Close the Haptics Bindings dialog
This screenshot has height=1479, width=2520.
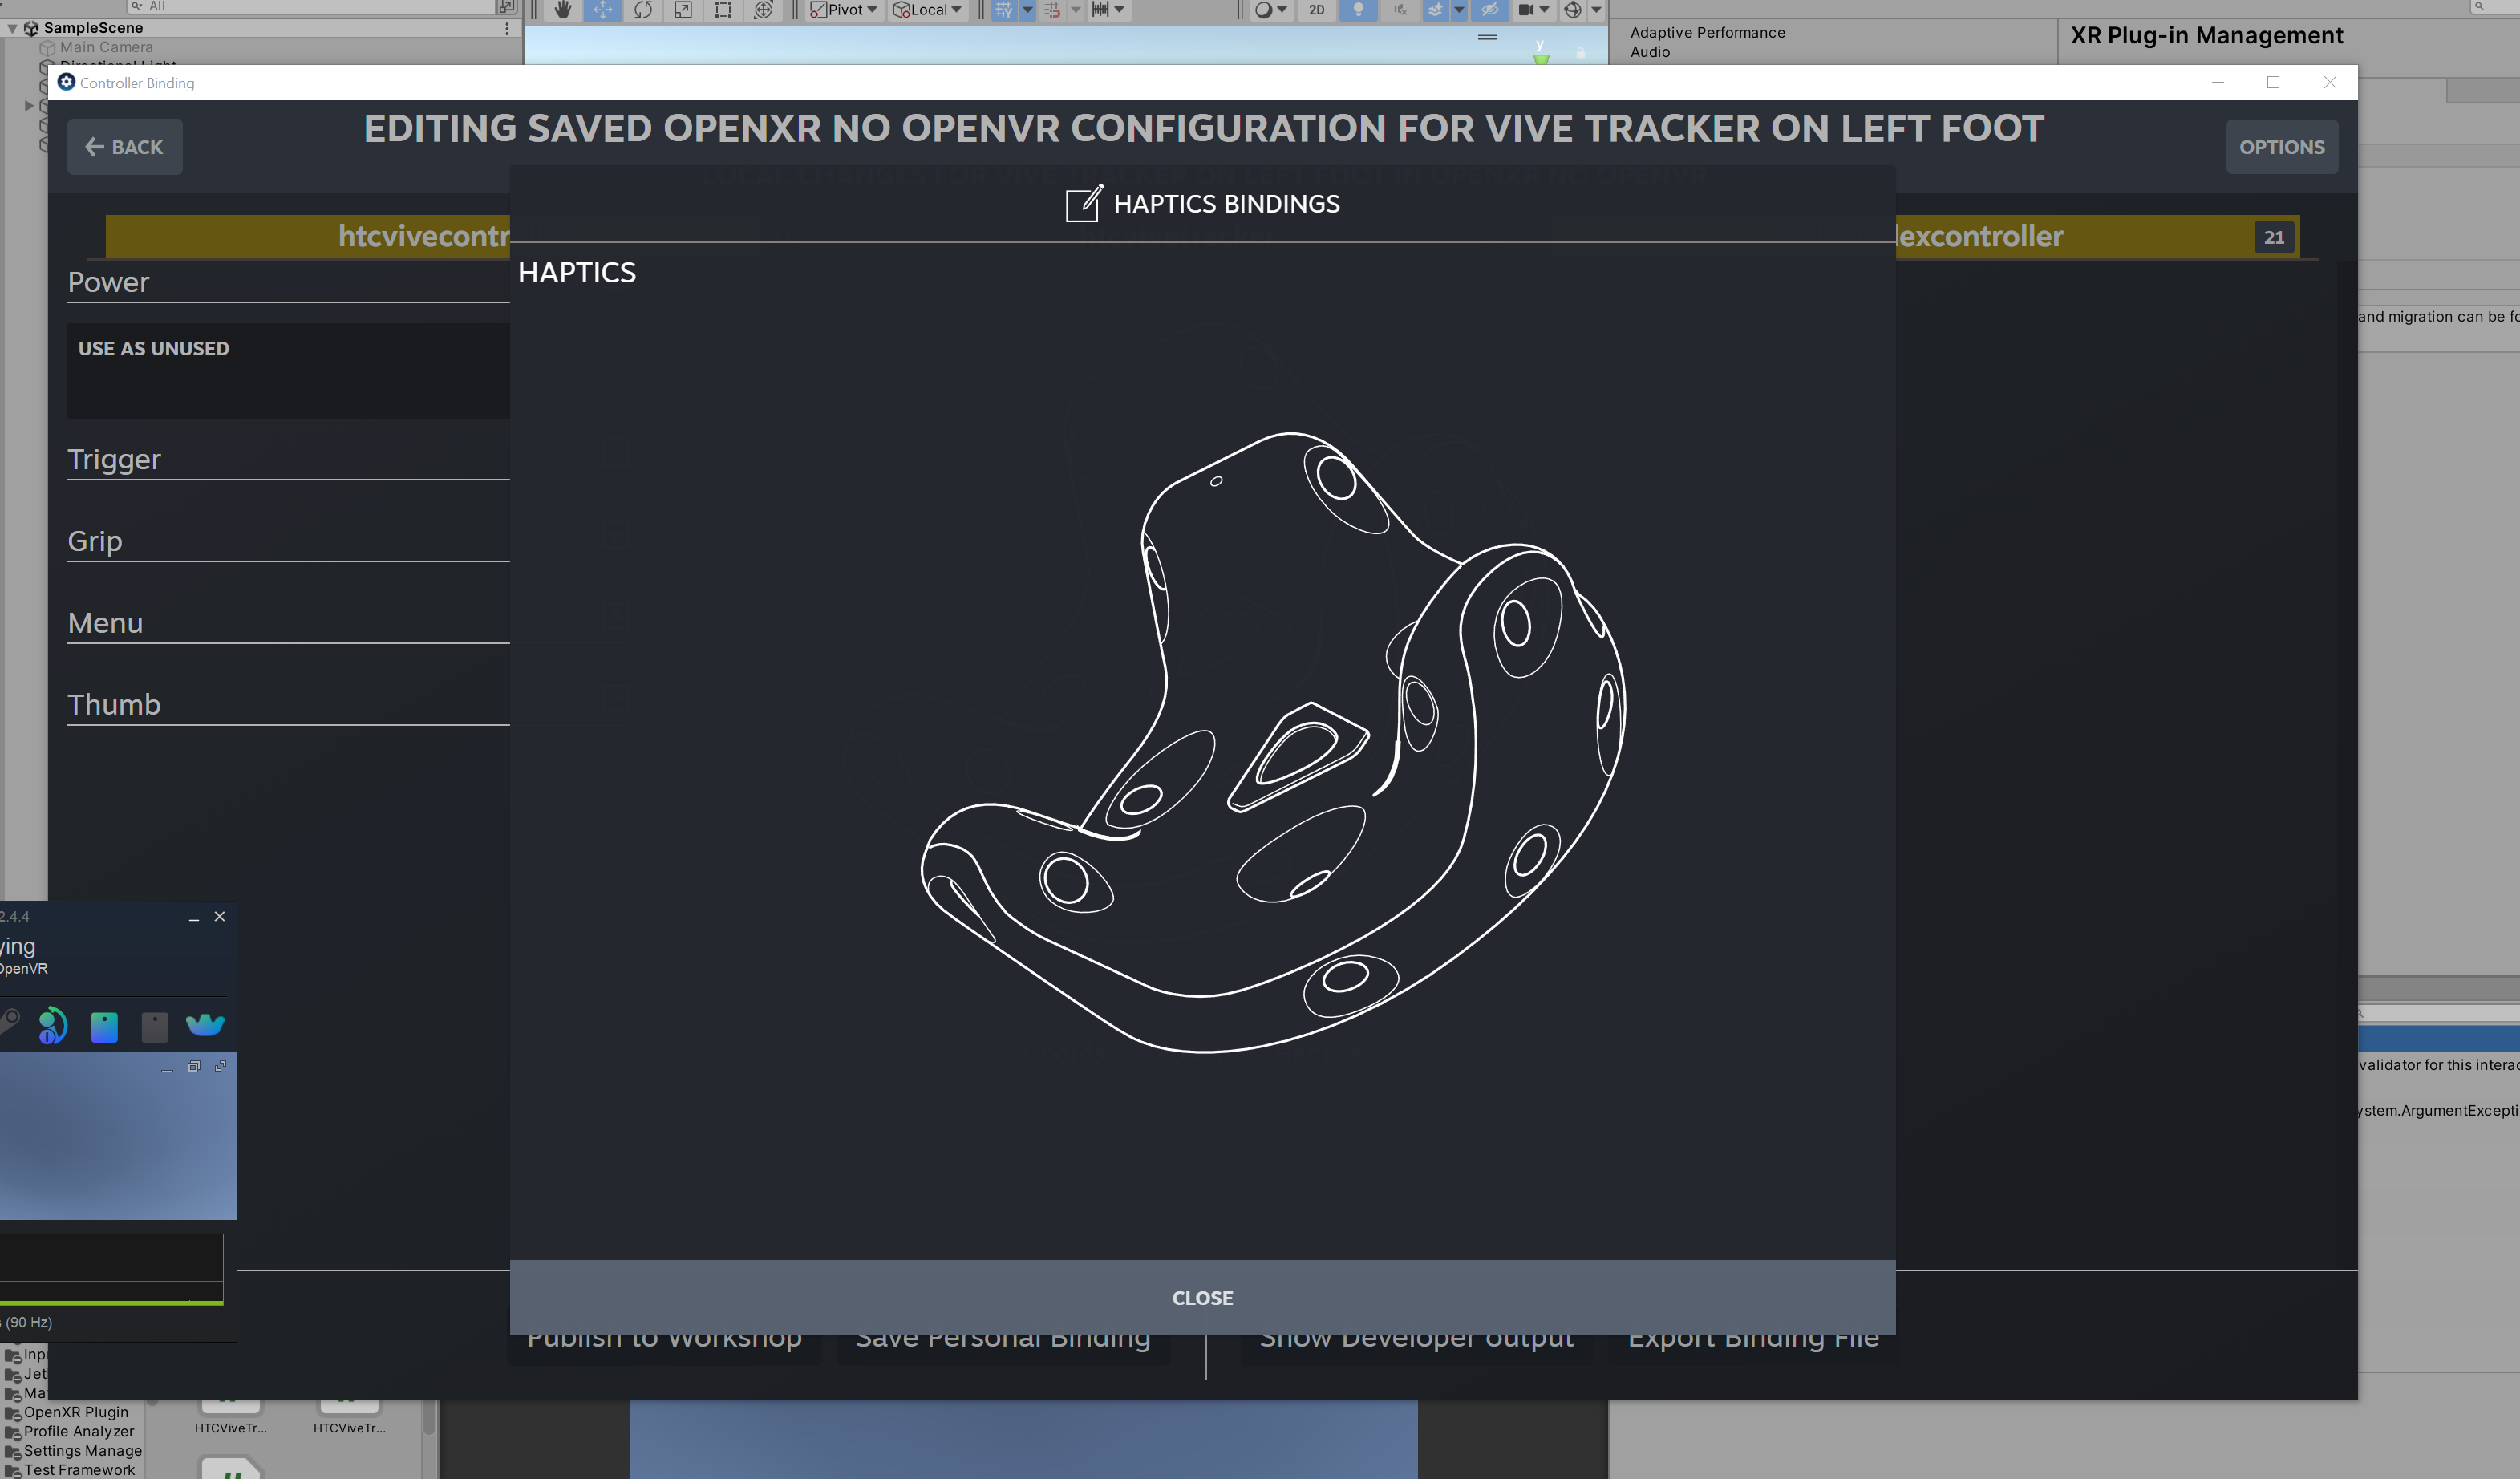point(1202,1297)
